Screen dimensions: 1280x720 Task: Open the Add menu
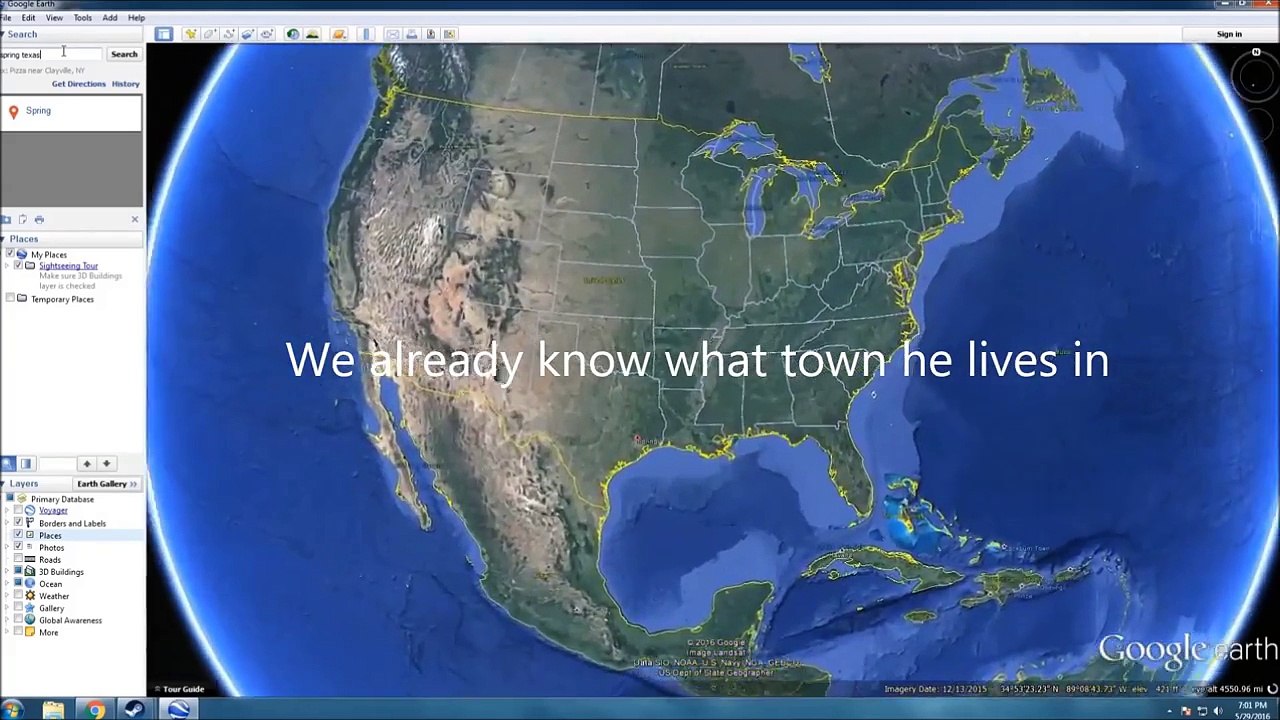109,18
